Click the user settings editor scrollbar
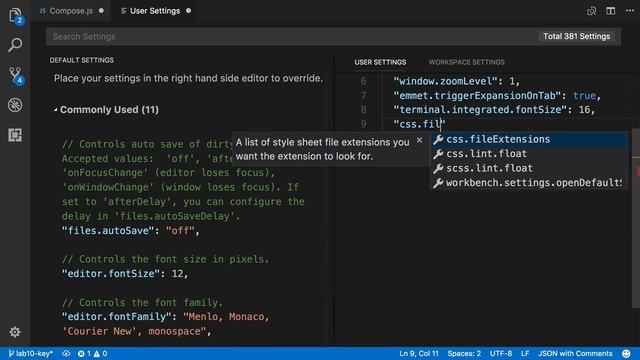This screenshot has width=640, height=360. tap(636, 218)
